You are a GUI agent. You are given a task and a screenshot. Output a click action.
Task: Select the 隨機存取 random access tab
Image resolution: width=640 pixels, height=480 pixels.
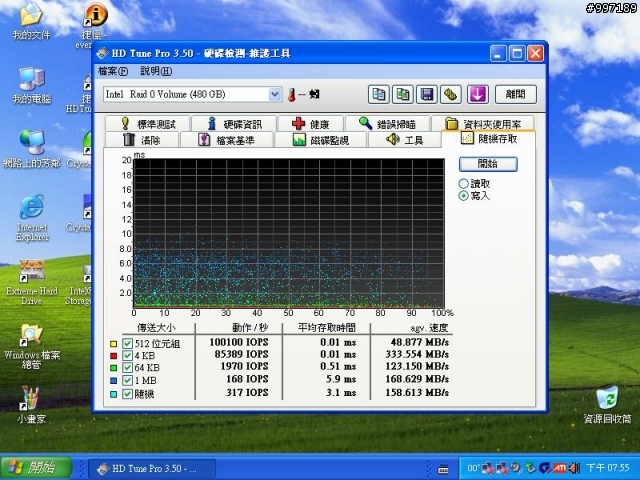click(x=489, y=139)
